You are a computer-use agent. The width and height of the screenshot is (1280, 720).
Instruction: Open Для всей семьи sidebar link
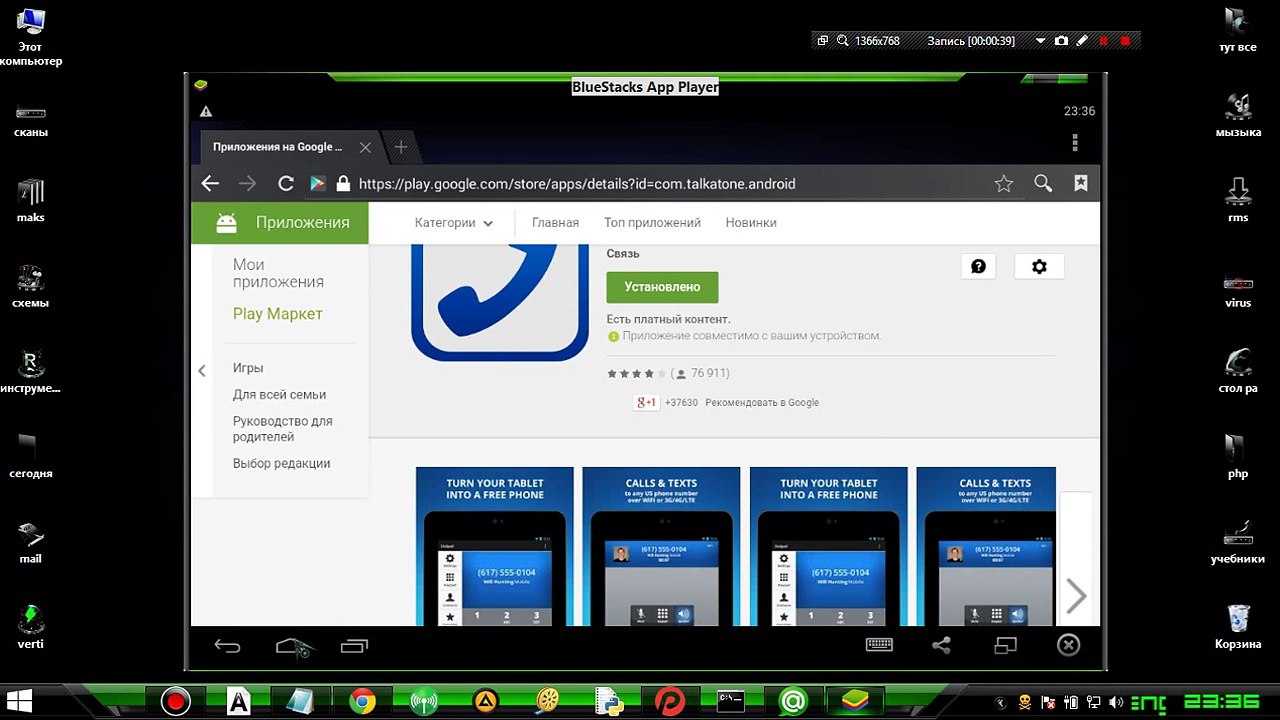(279, 395)
